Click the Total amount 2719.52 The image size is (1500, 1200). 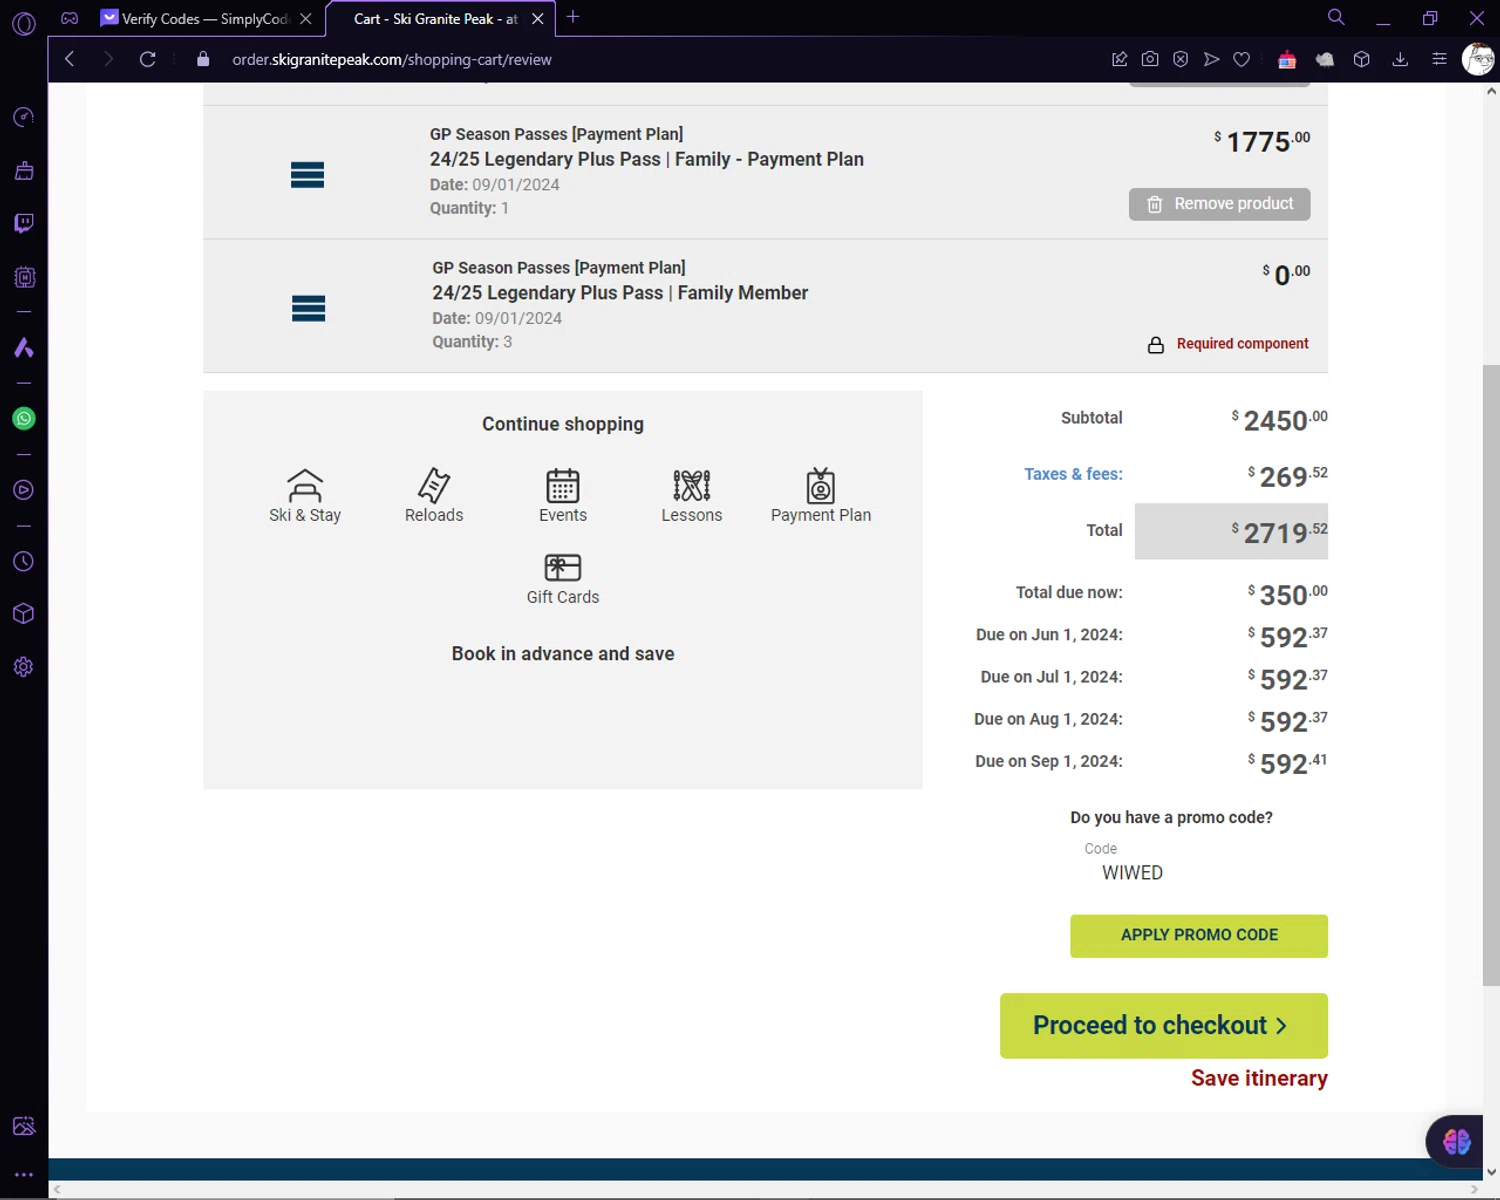[x=1279, y=532]
